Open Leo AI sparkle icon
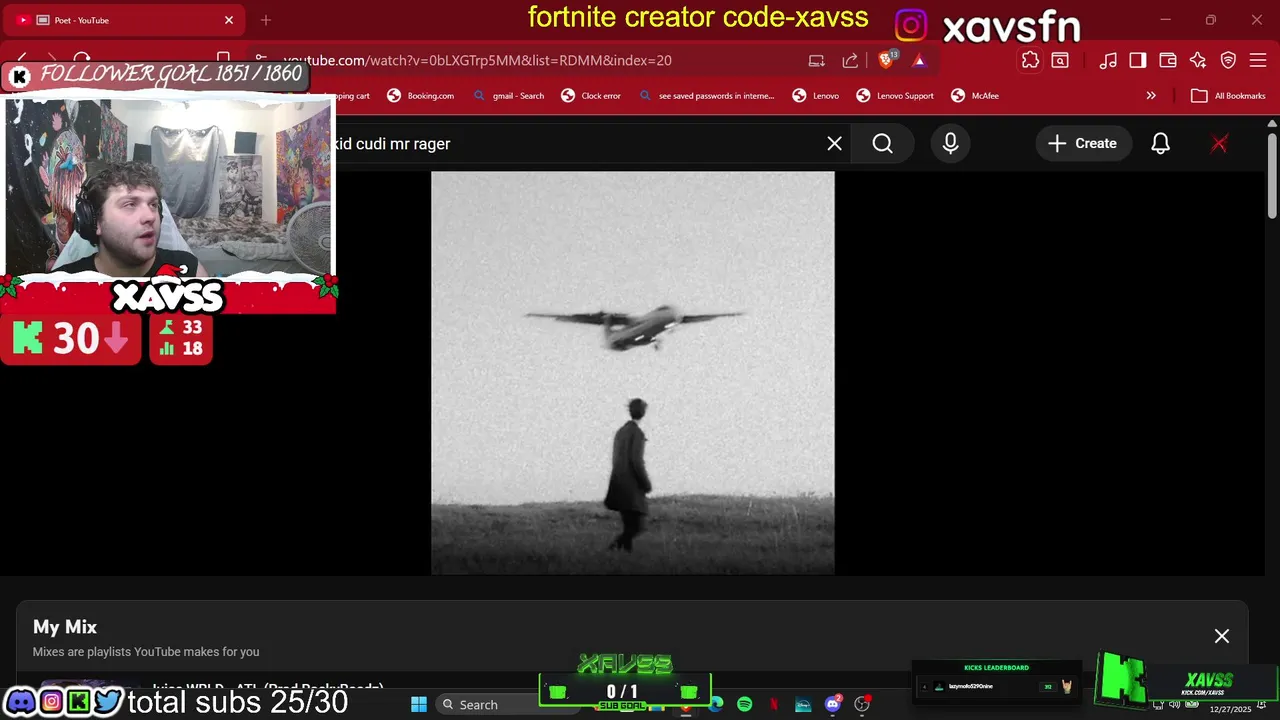This screenshot has height=720, width=1280. 1198,61
